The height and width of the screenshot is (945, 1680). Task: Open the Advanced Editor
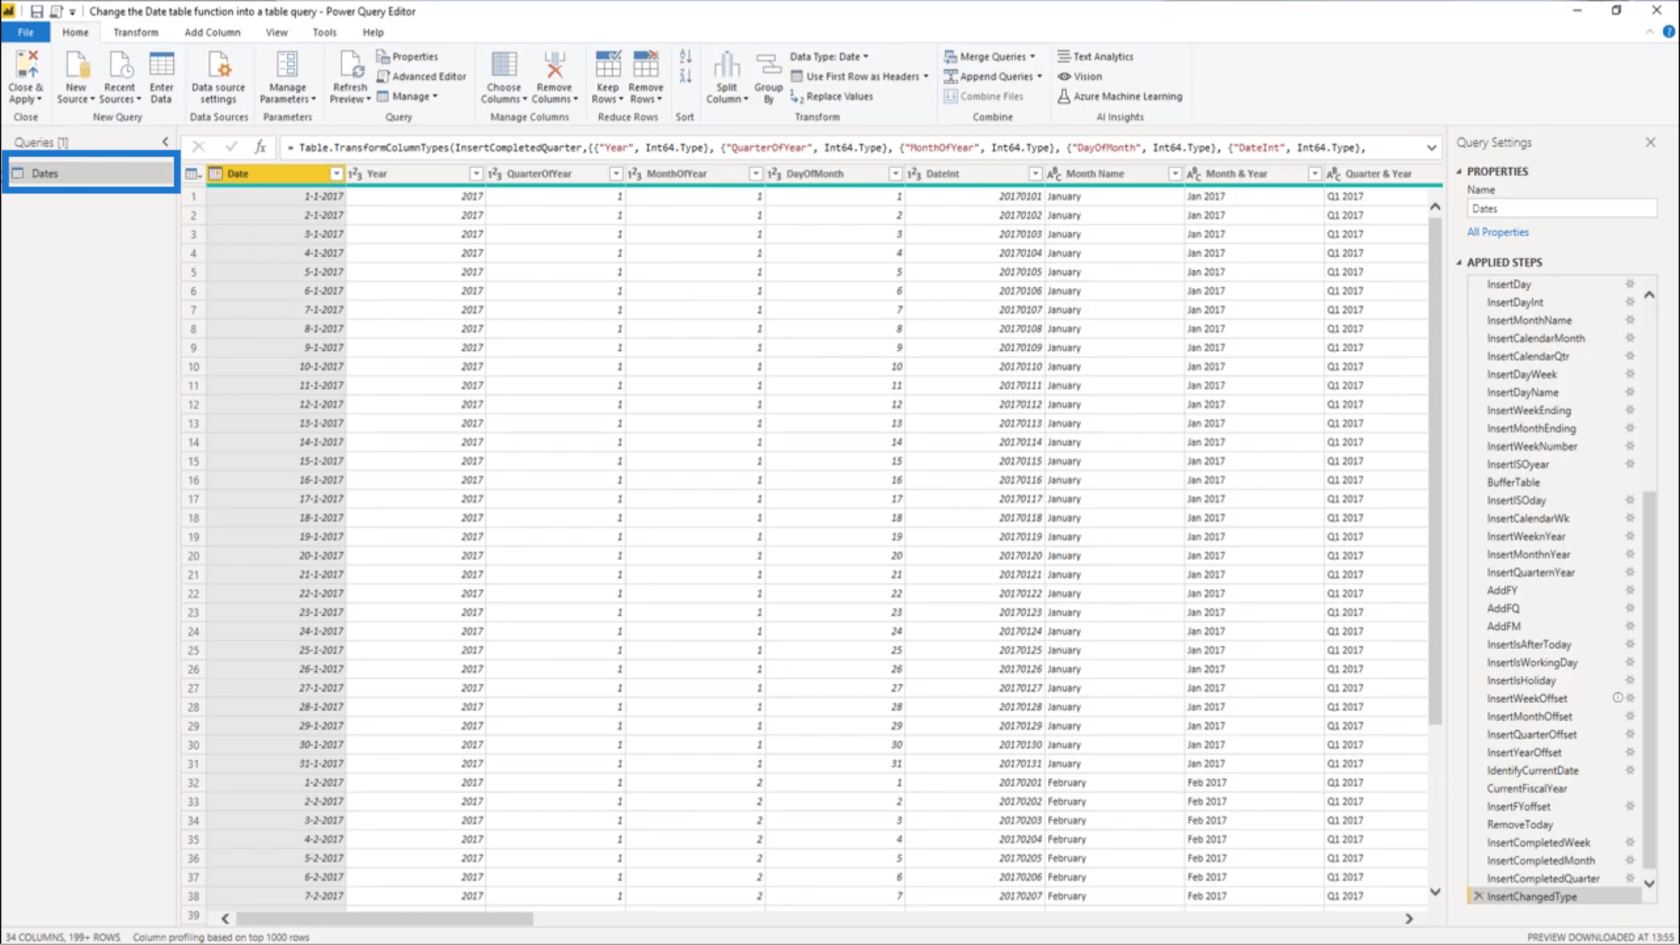[x=421, y=76]
